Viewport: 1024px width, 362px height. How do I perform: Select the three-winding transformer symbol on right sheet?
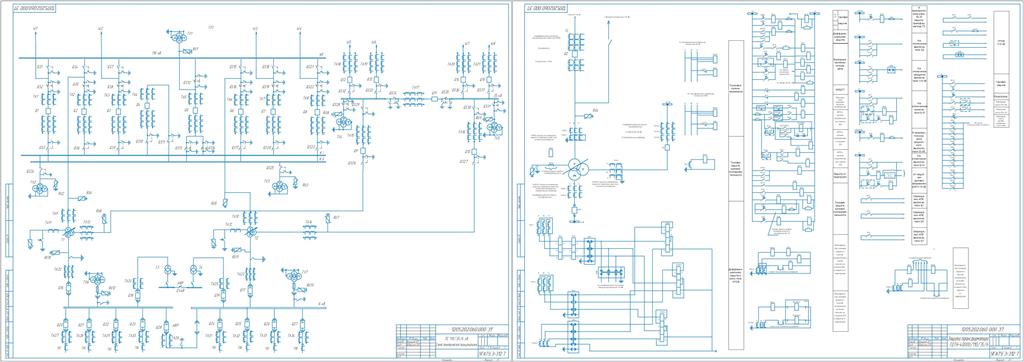pos(576,167)
